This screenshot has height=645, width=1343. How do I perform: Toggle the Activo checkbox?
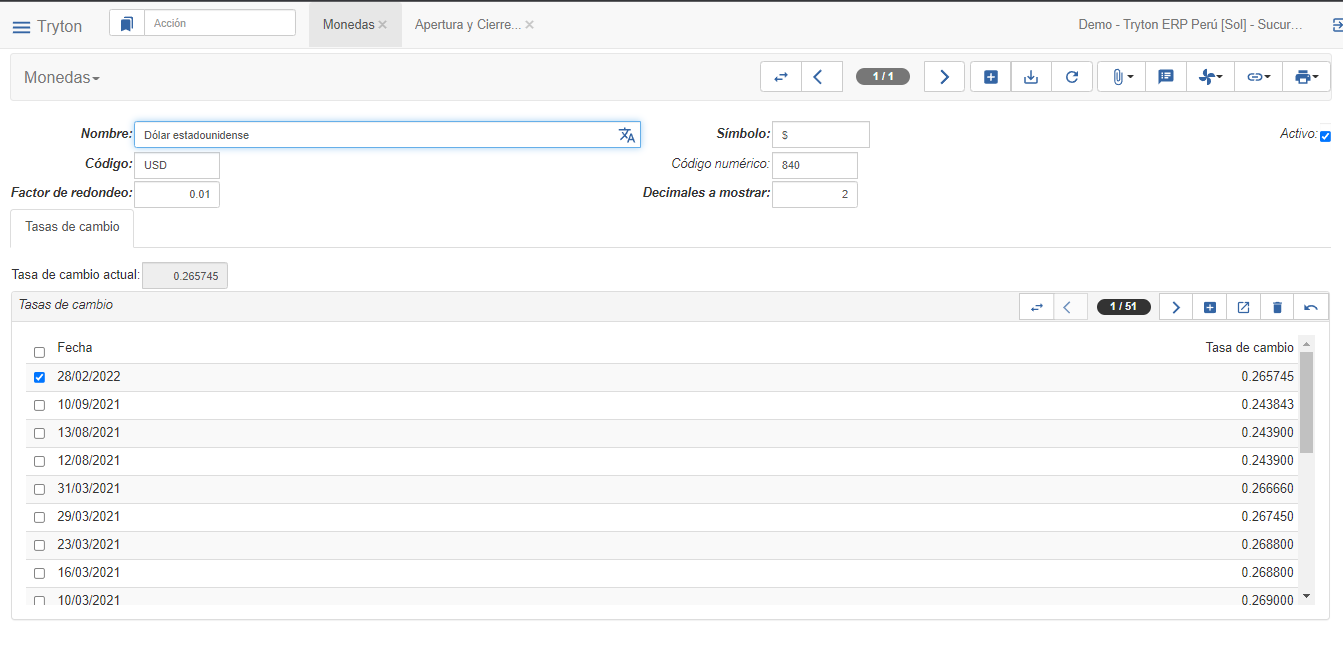[x=1325, y=136]
